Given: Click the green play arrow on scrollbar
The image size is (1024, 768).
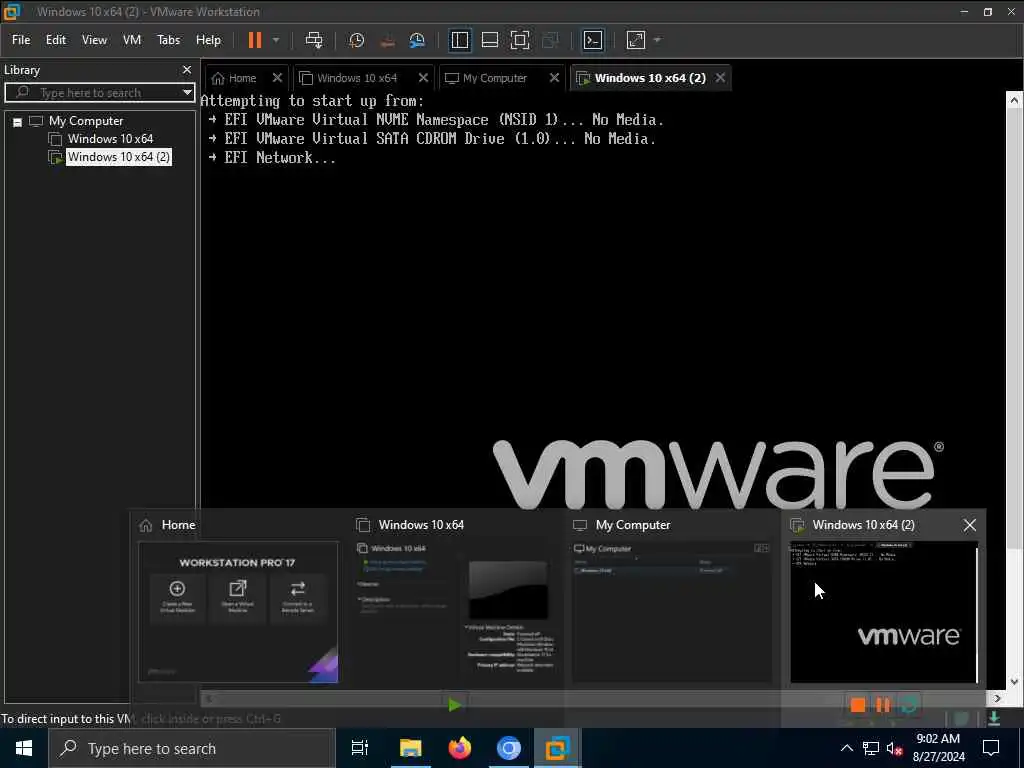Looking at the screenshot, I should pos(455,705).
